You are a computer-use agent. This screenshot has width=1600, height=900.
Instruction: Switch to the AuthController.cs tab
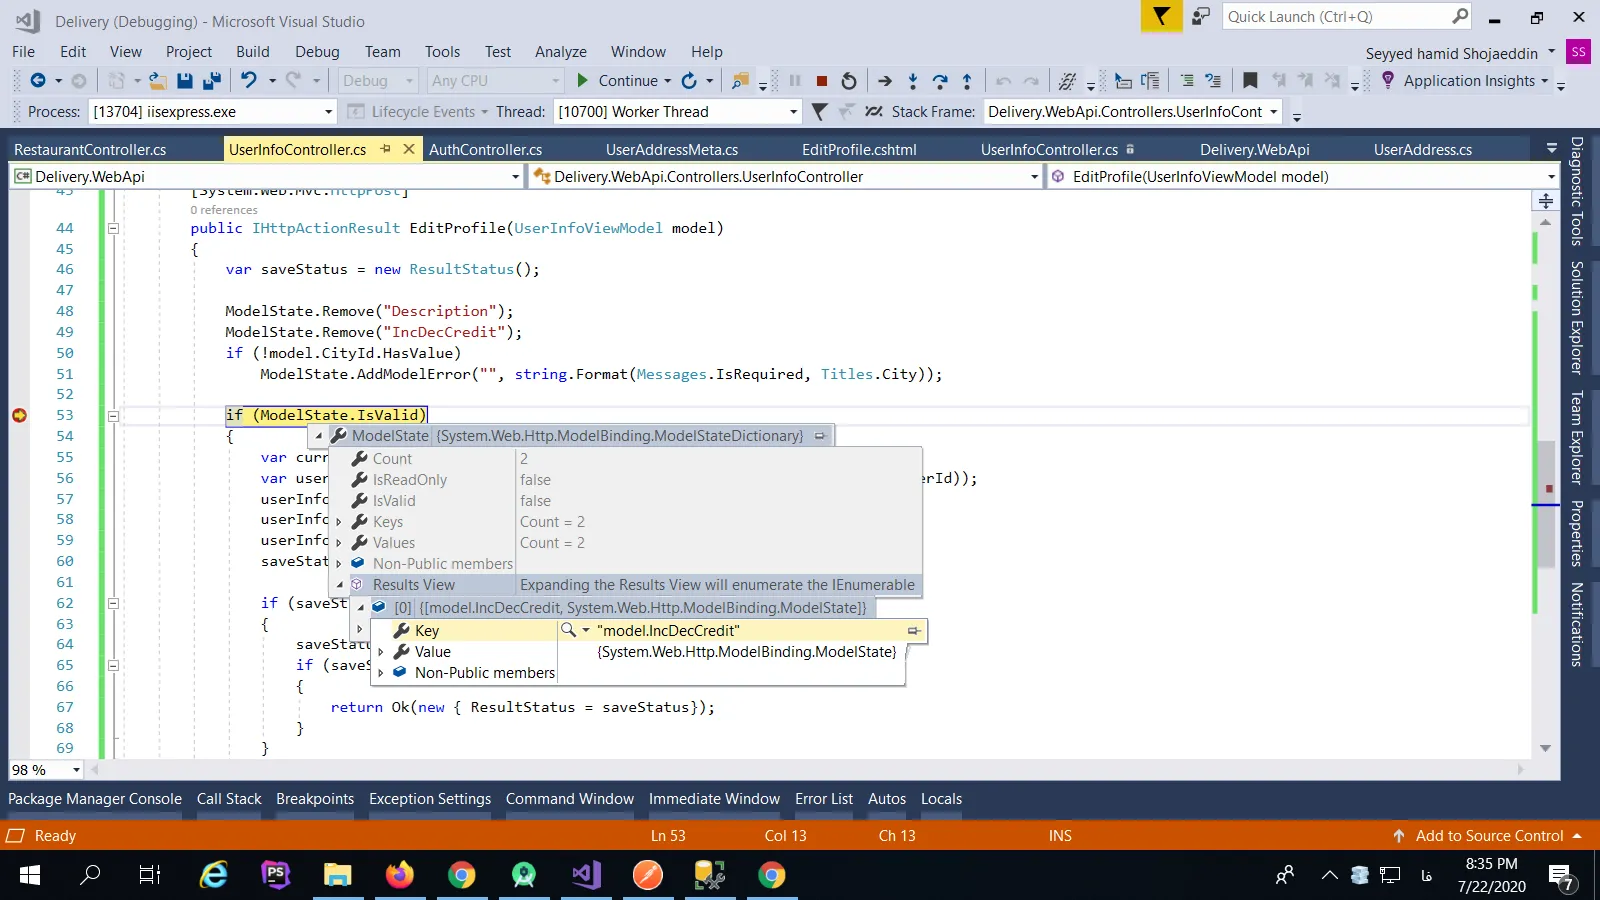485,150
